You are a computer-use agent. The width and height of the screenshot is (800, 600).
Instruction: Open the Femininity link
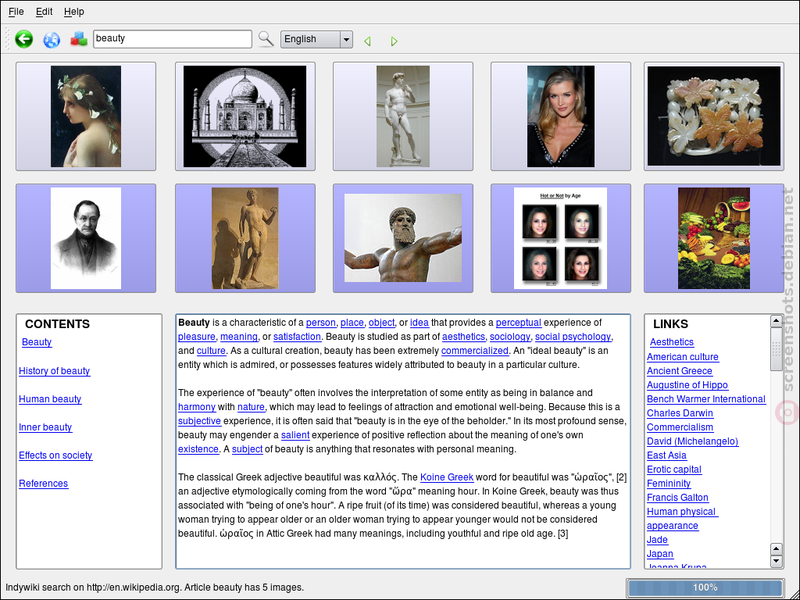pos(669,483)
